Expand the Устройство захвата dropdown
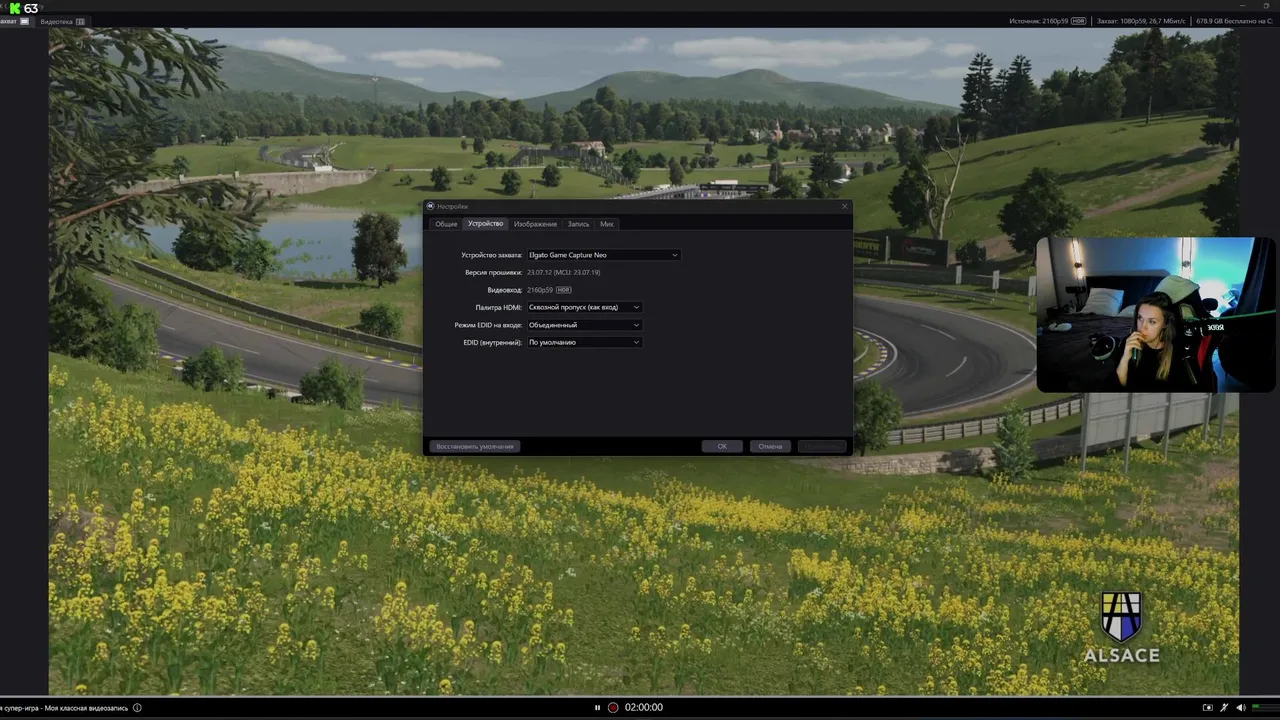This screenshot has height=720, width=1280. tap(603, 255)
